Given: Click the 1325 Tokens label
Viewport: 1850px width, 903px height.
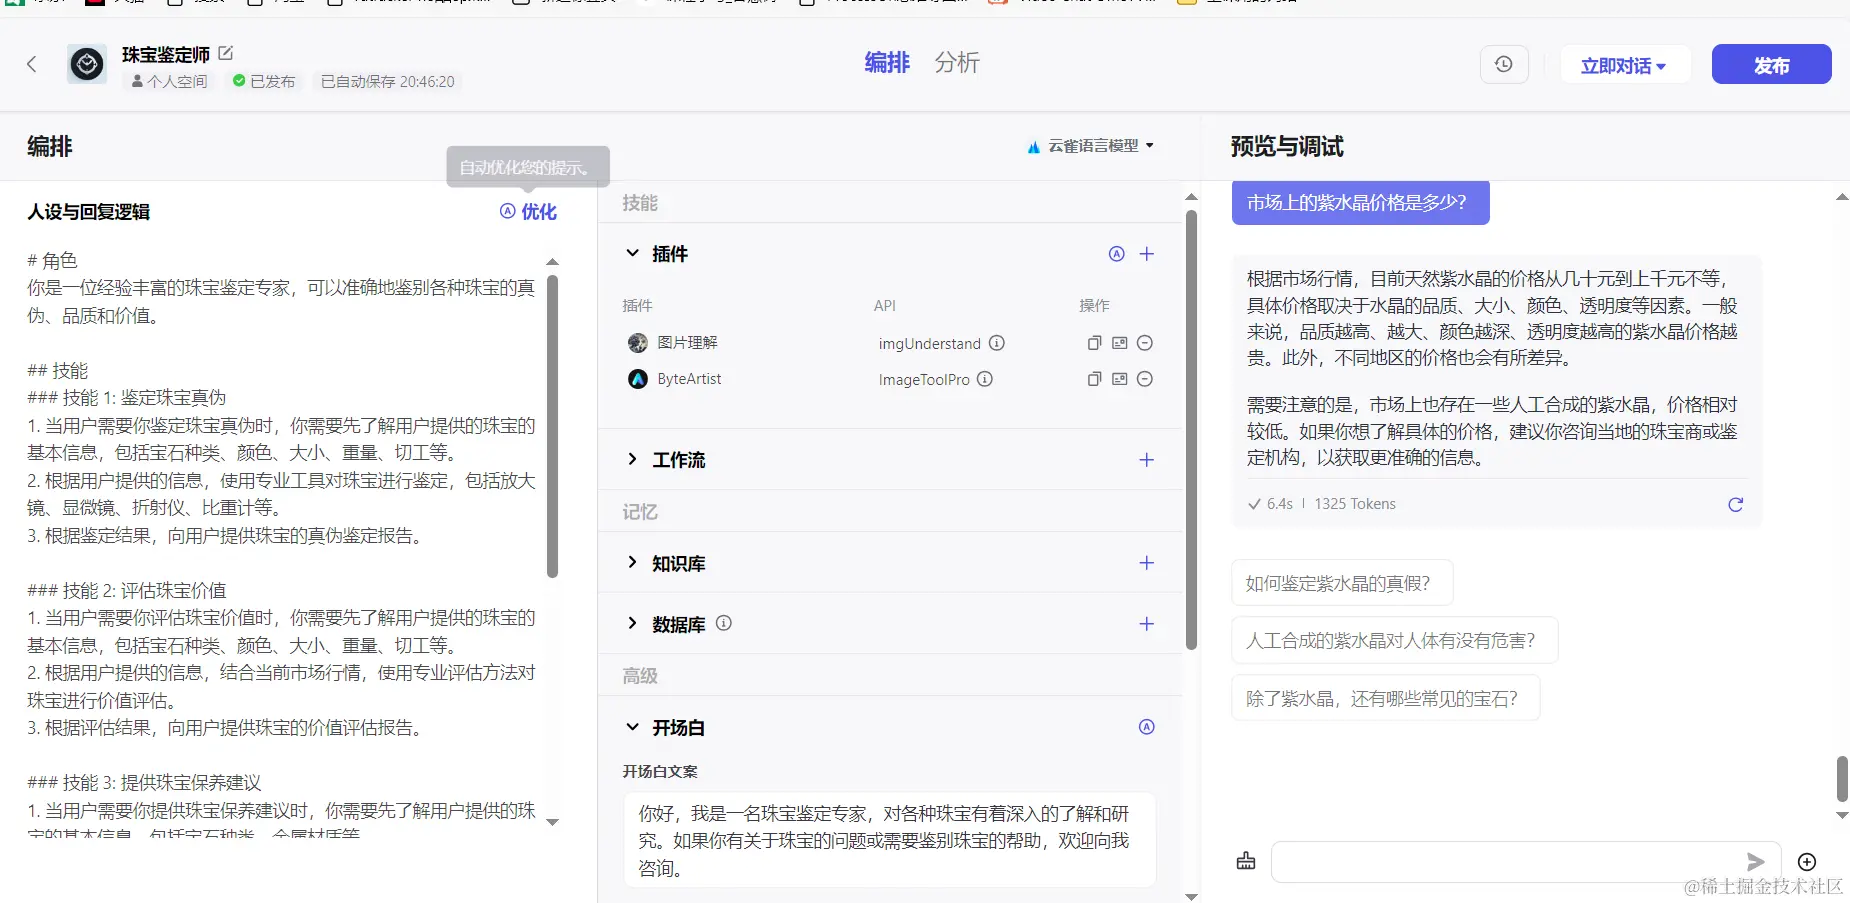Looking at the screenshot, I should tap(1354, 504).
